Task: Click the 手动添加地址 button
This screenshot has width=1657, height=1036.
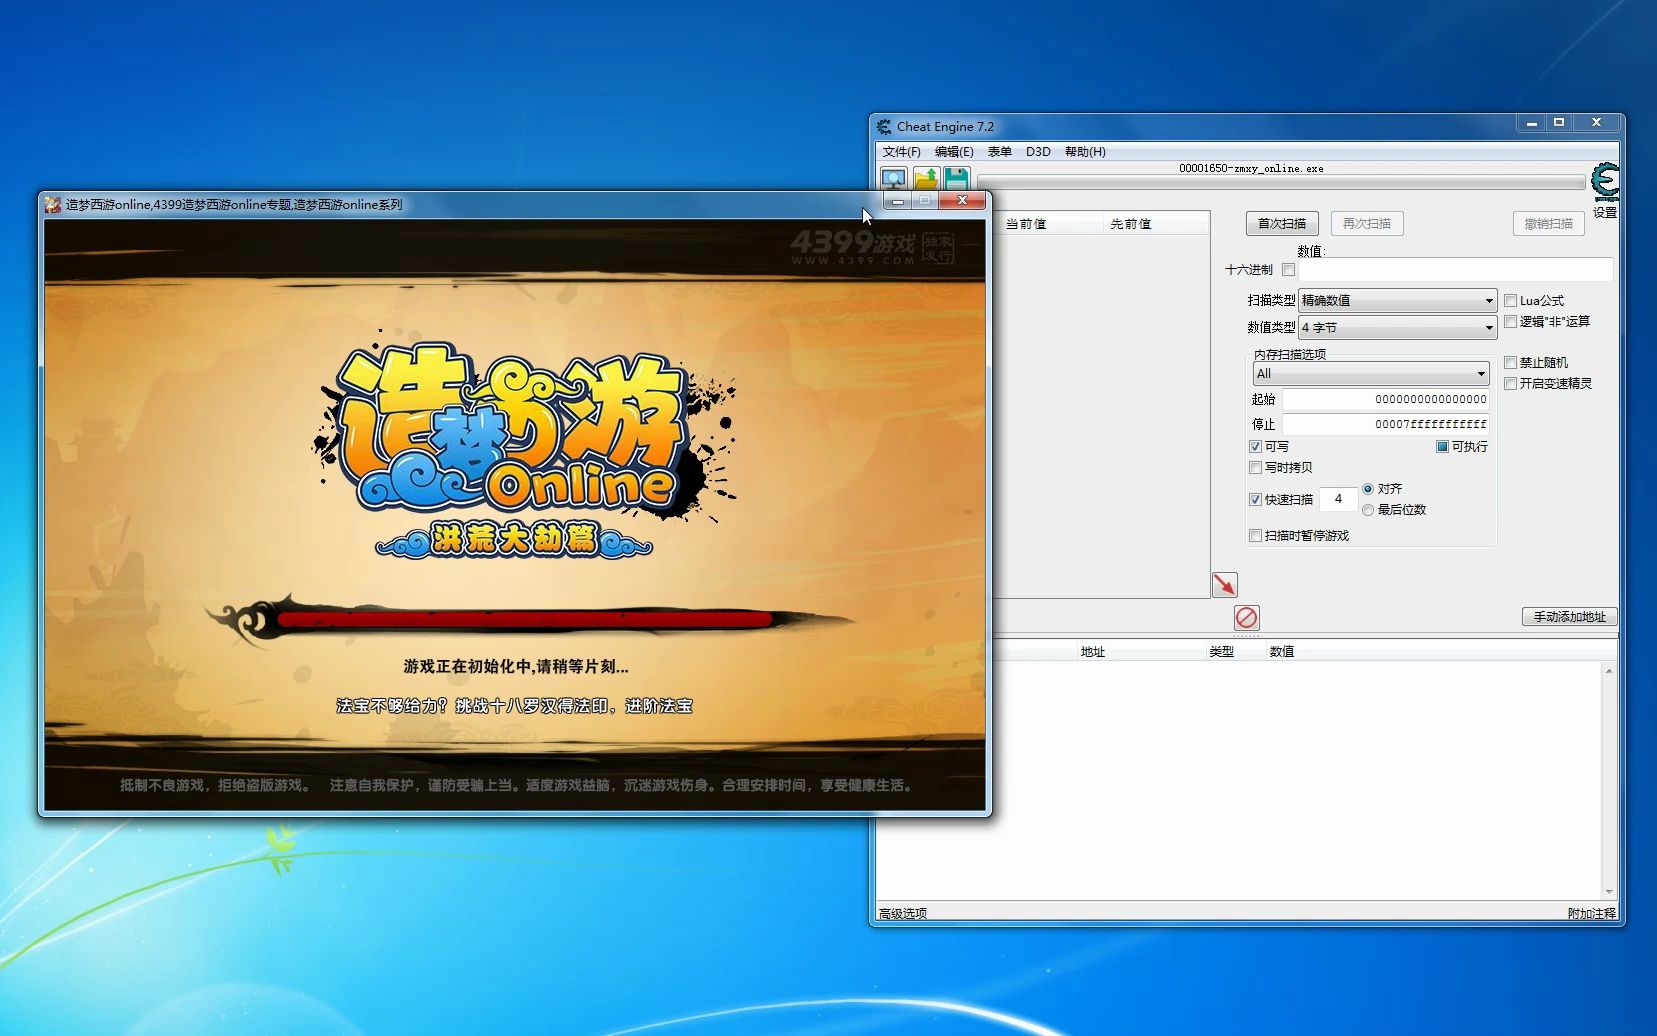Action: (1569, 617)
